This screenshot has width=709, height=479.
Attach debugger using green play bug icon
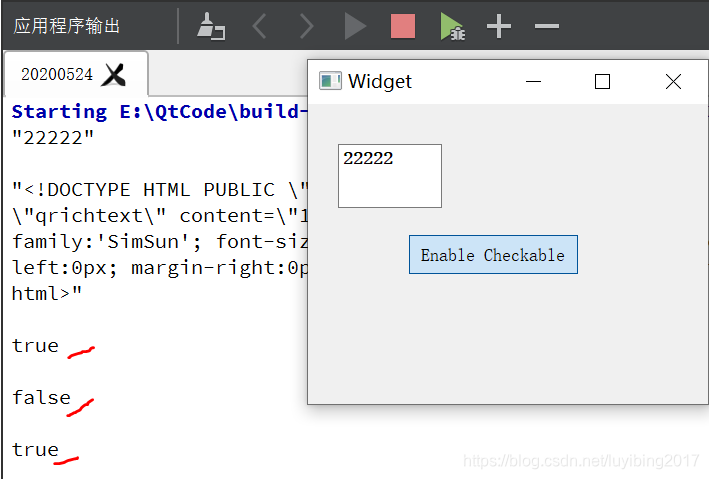[x=452, y=27]
